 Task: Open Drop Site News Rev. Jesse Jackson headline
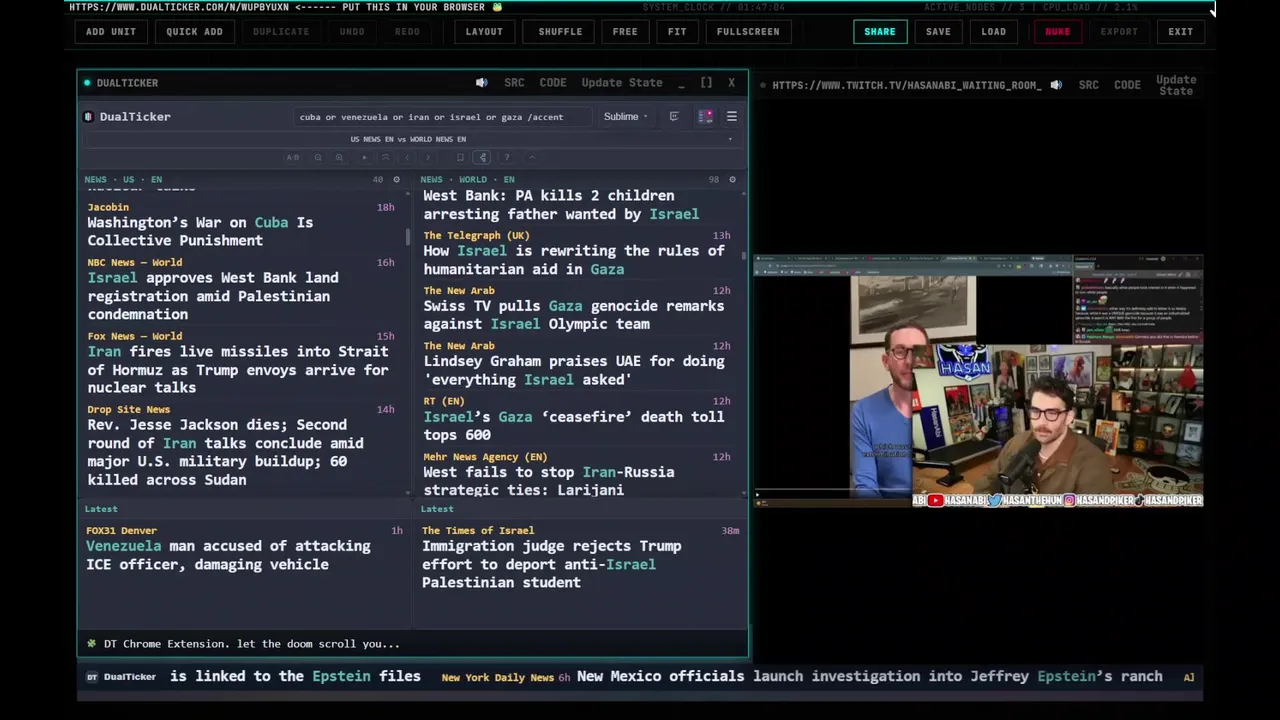(225, 452)
